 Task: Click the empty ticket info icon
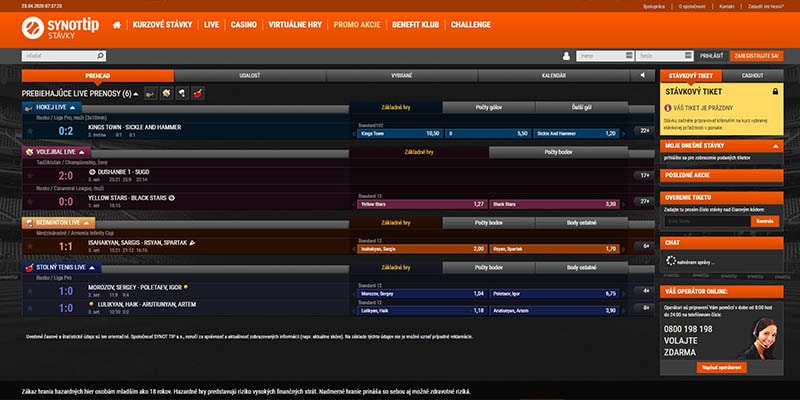click(x=668, y=108)
